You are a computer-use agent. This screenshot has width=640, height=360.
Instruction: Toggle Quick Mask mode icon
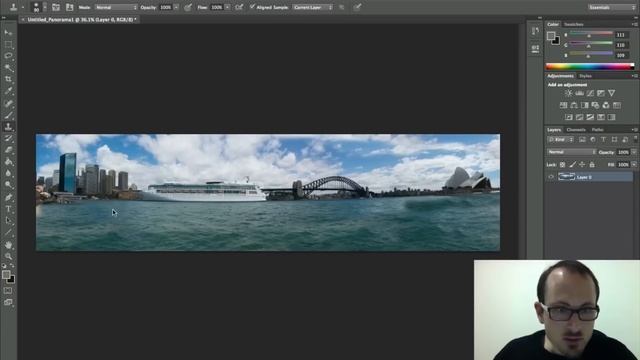tap(8, 291)
